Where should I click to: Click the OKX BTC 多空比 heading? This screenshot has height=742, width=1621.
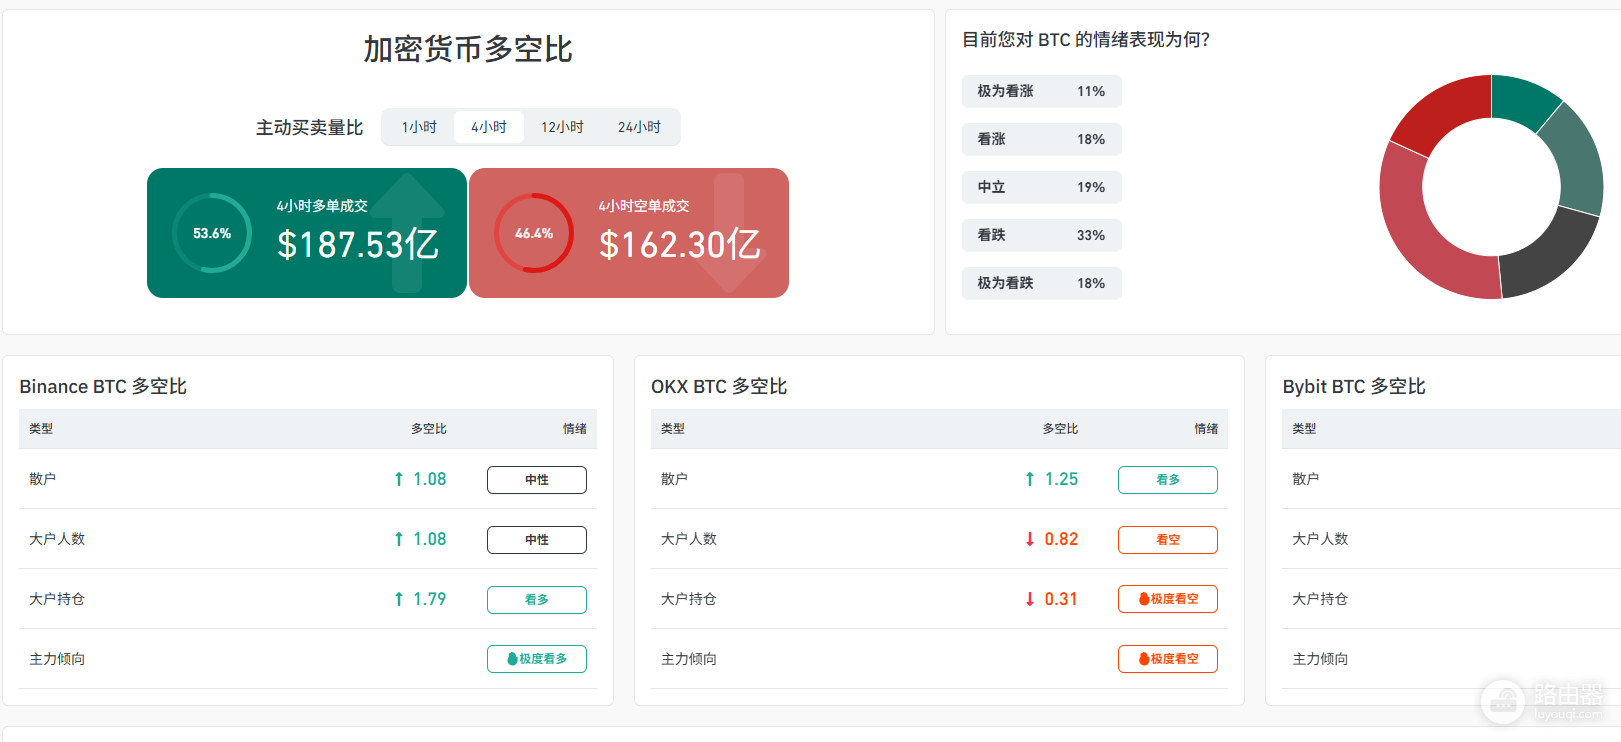tap(719, 387)
